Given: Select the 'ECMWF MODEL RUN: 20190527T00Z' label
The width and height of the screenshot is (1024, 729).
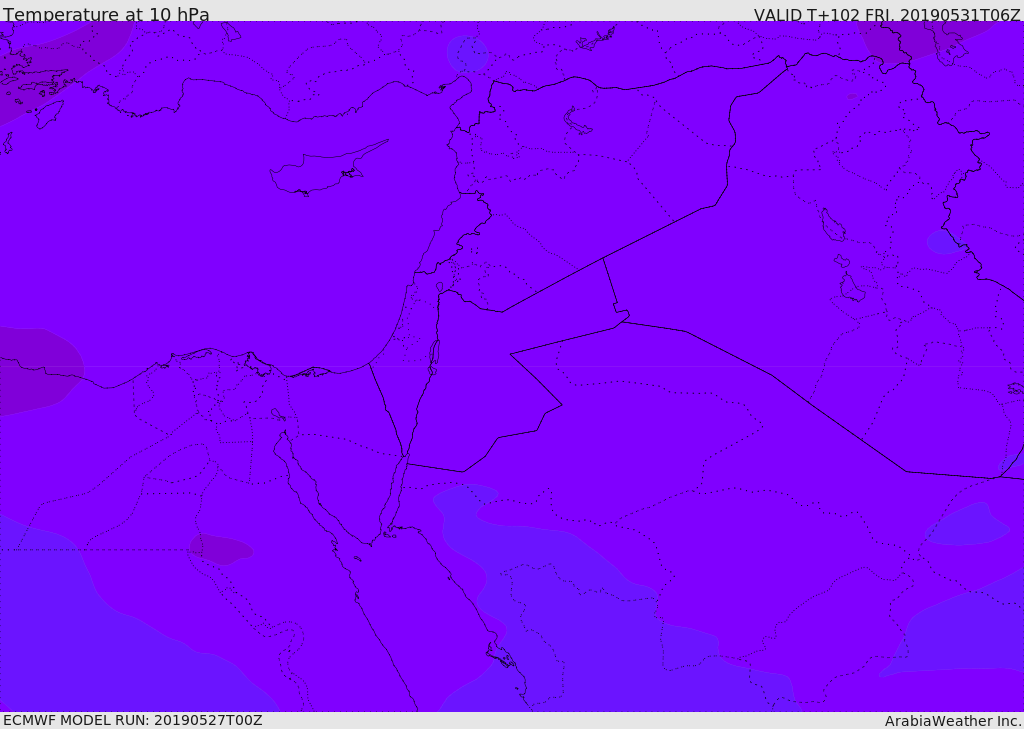Looking at the screenshot, I should [133, 720].
